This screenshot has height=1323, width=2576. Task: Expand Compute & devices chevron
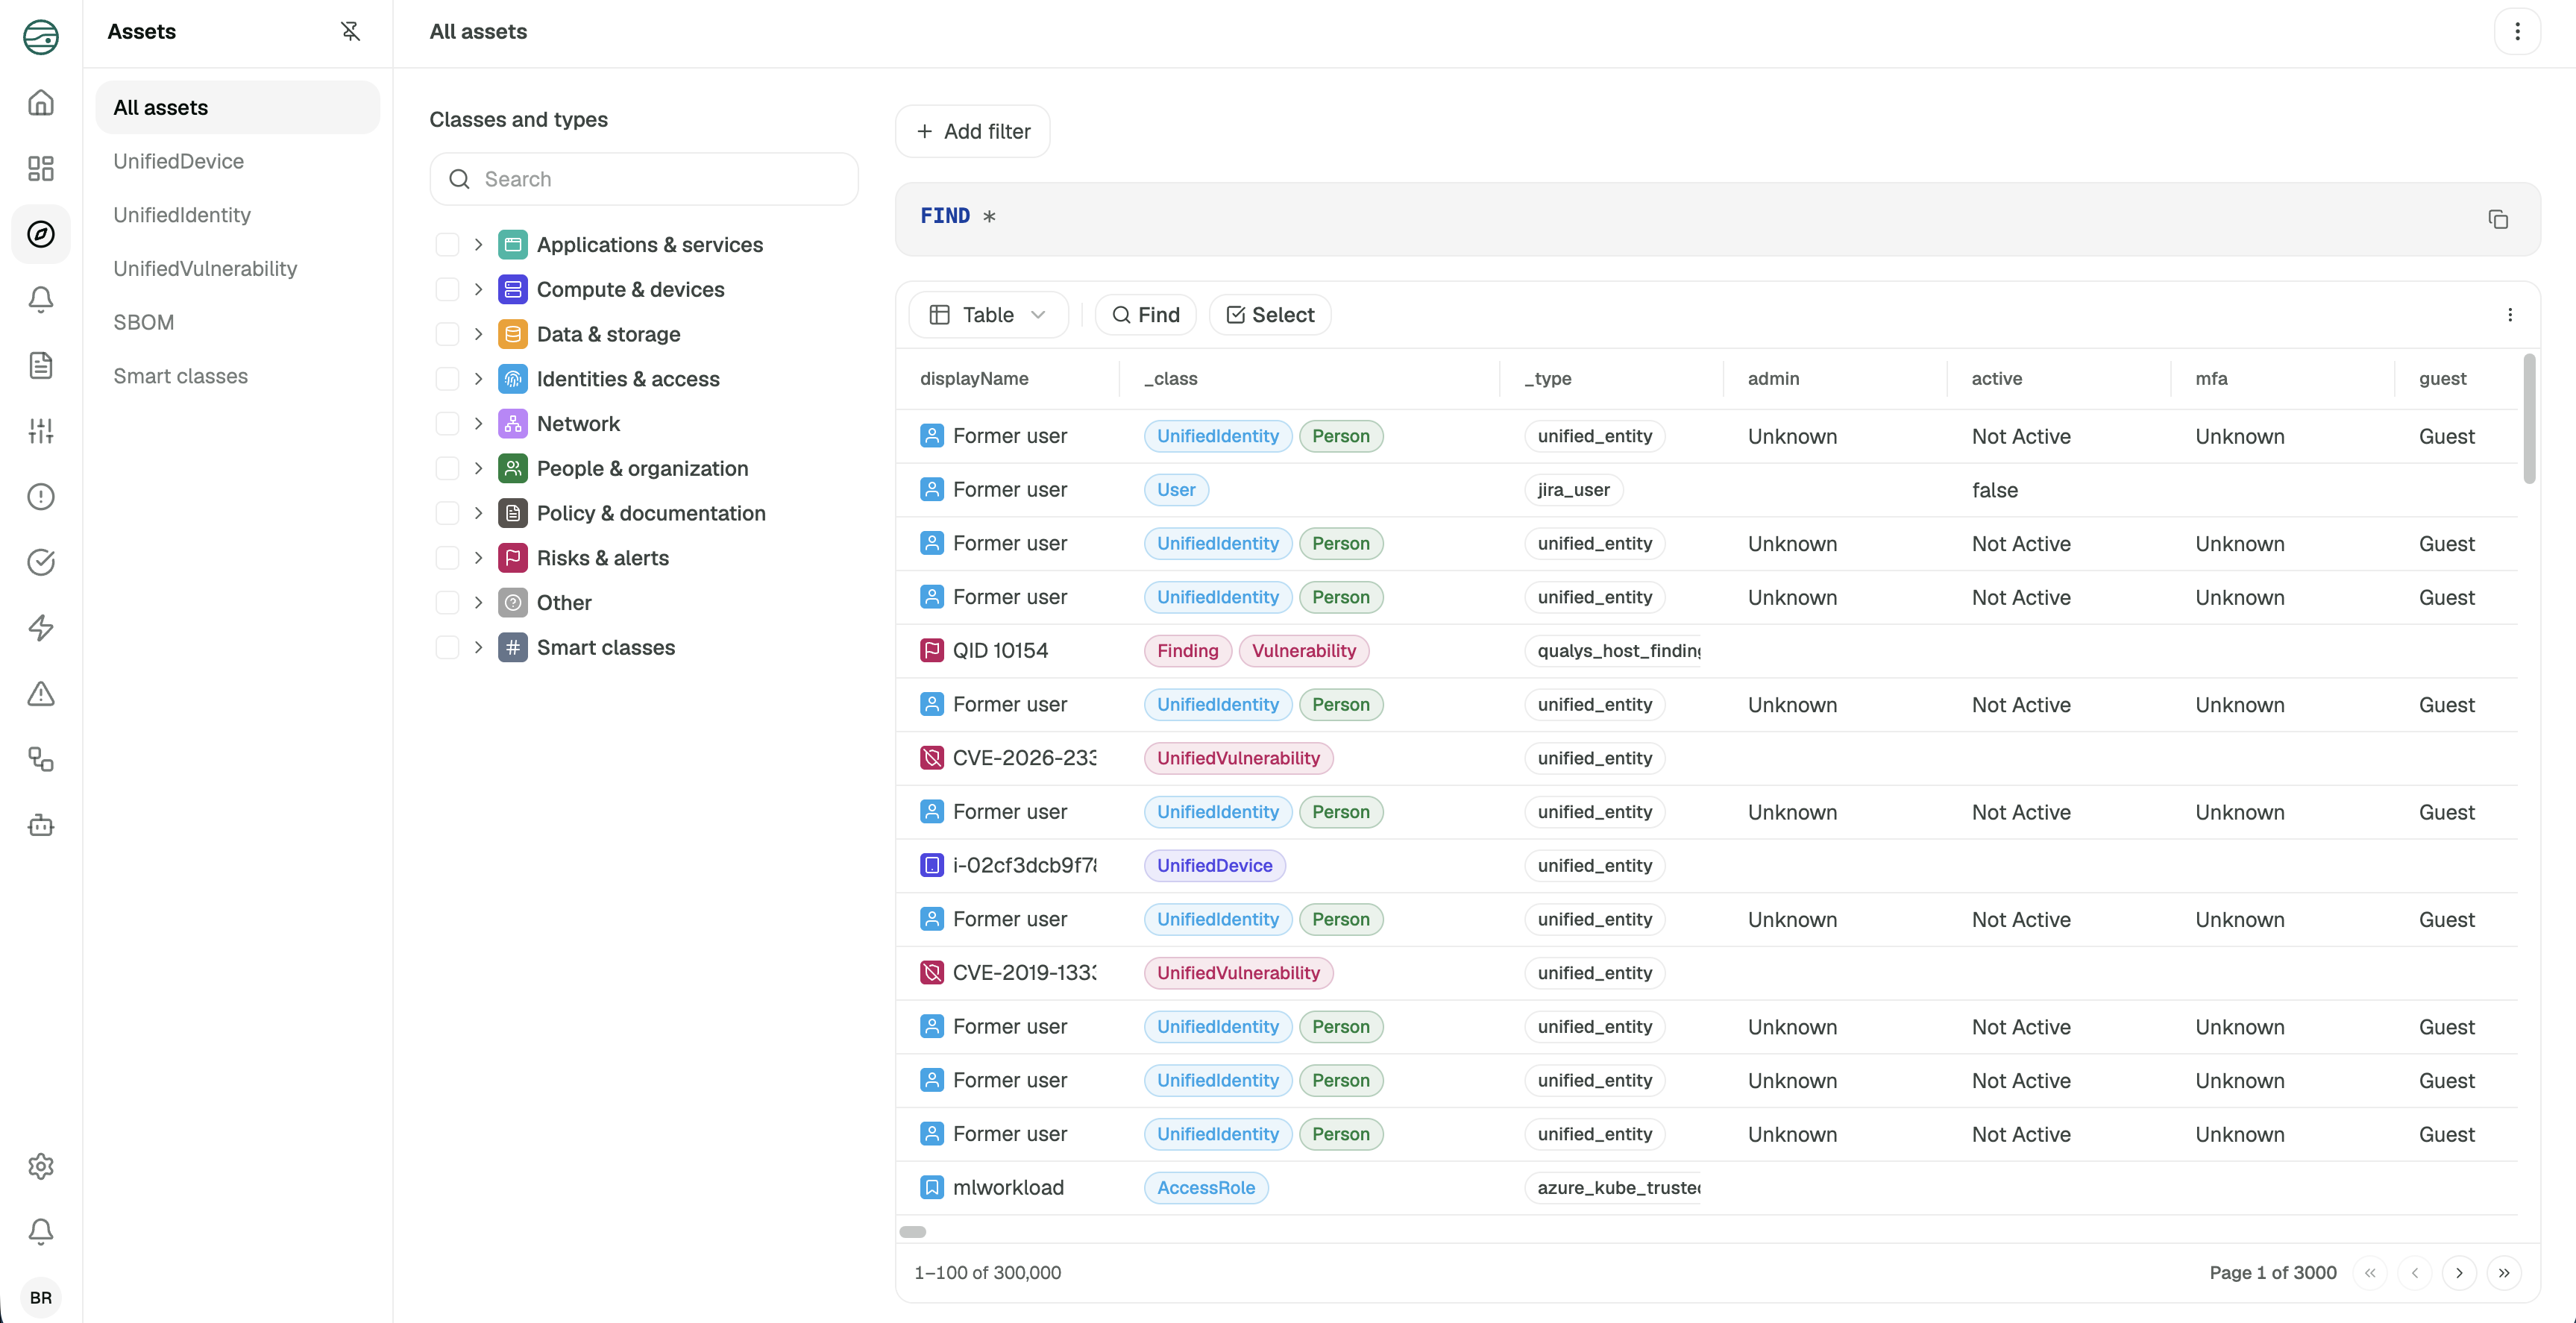coord(479,290)
